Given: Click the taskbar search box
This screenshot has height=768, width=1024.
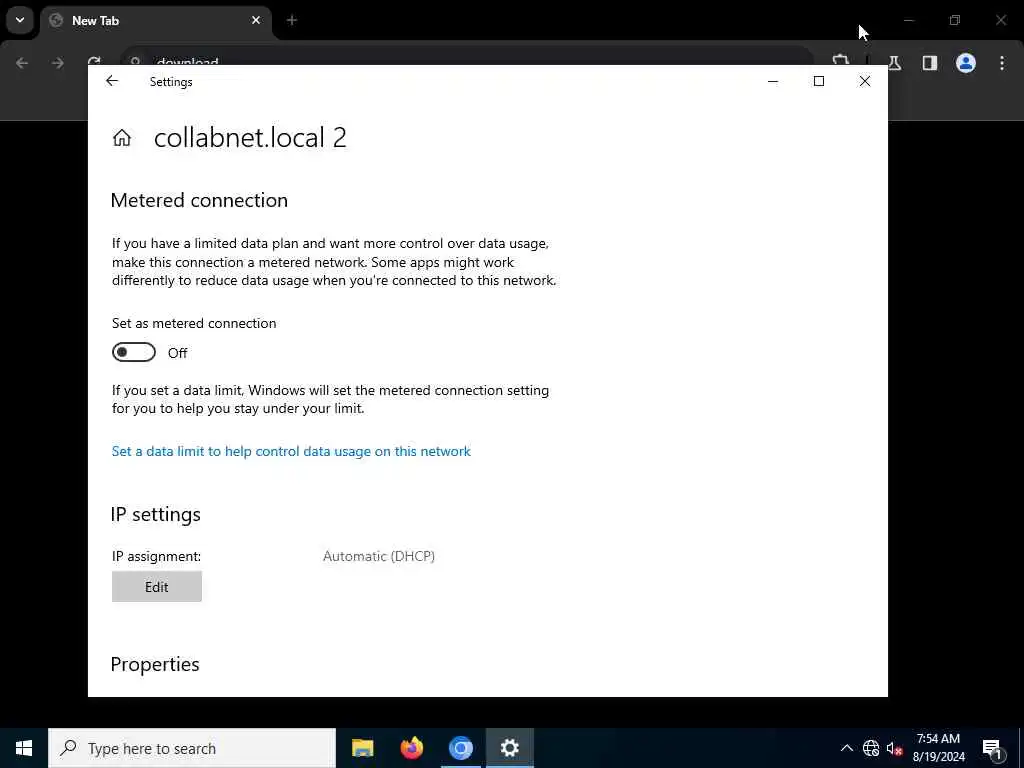Looking at the screenshot, I should coord(192,748).
